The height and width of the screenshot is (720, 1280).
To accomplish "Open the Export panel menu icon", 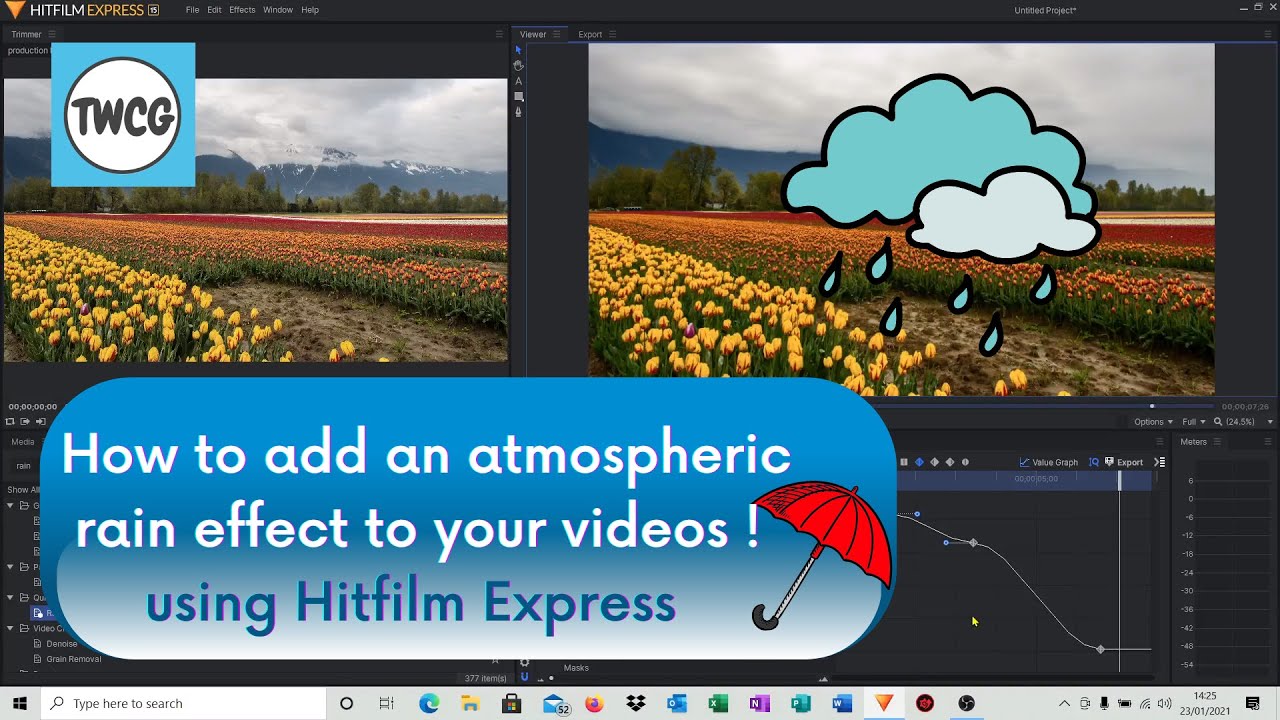I will [x=612, y=34].
